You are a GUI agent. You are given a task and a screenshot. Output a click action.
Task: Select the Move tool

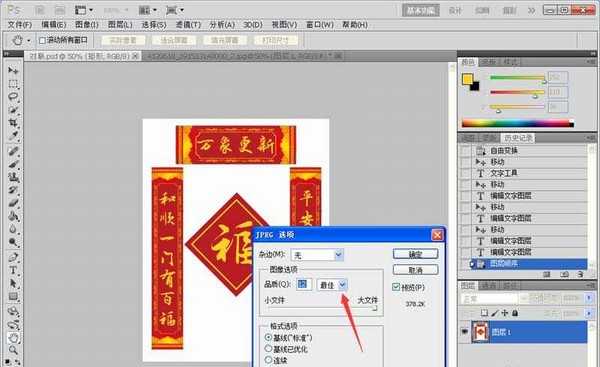click(x=13, y=70)
